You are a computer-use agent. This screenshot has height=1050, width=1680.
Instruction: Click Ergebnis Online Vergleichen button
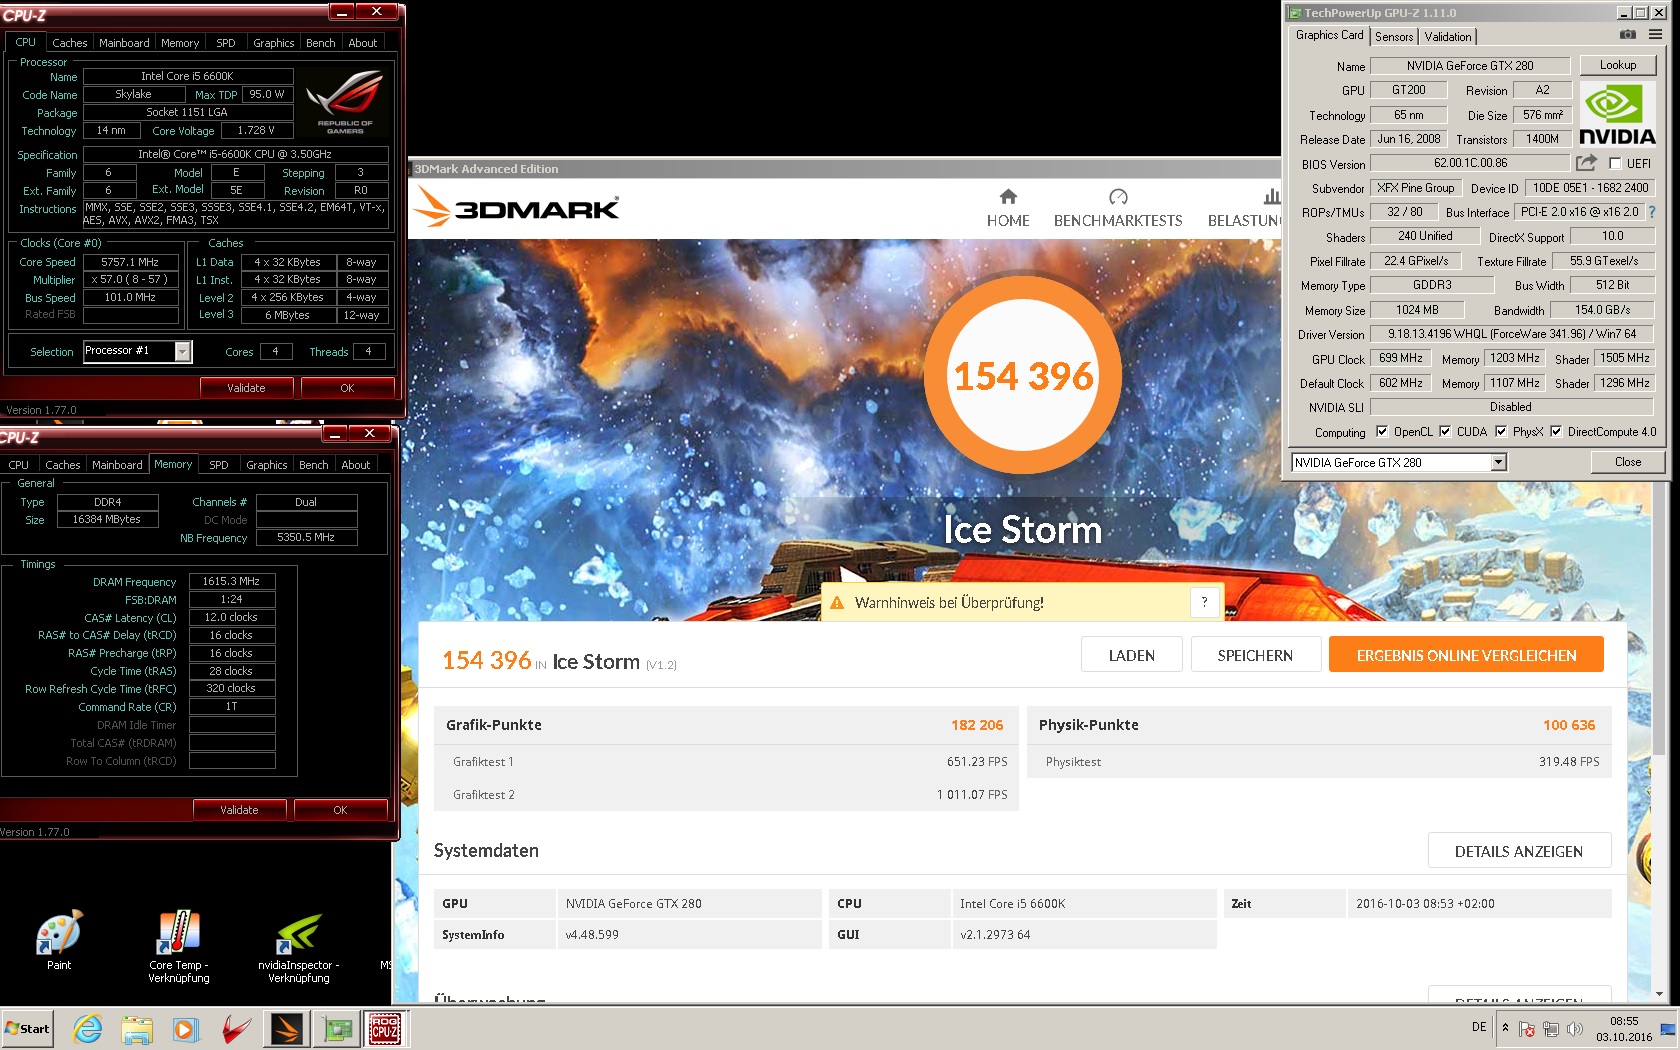1467,655
